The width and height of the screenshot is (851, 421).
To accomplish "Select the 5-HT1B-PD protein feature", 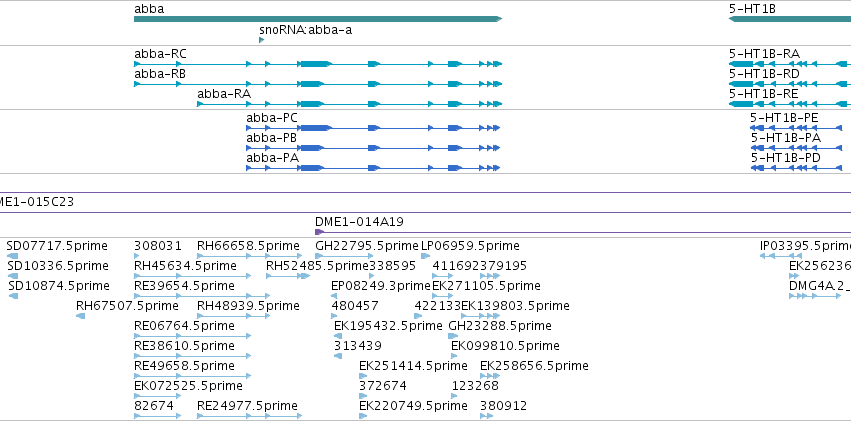I will [796, 168].
